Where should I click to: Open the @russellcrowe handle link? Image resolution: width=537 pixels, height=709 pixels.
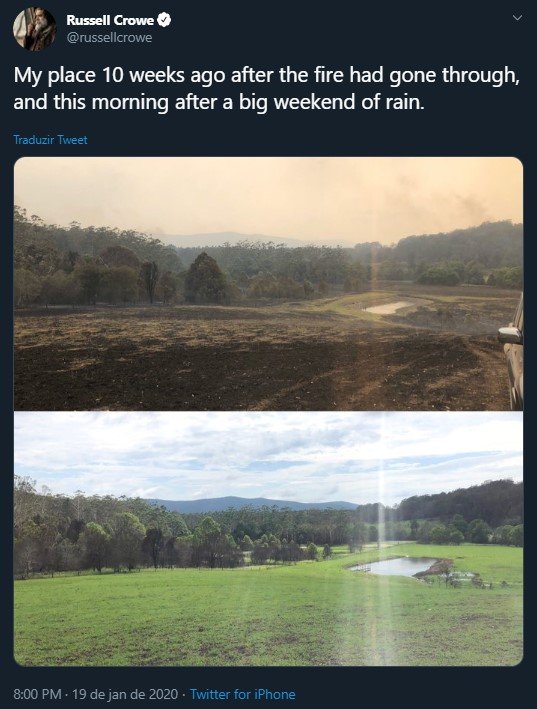coord(109,38)
